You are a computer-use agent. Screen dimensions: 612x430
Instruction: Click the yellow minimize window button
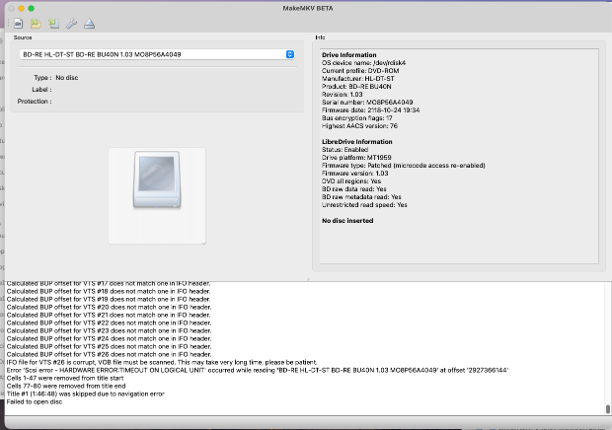coord(20,7)
